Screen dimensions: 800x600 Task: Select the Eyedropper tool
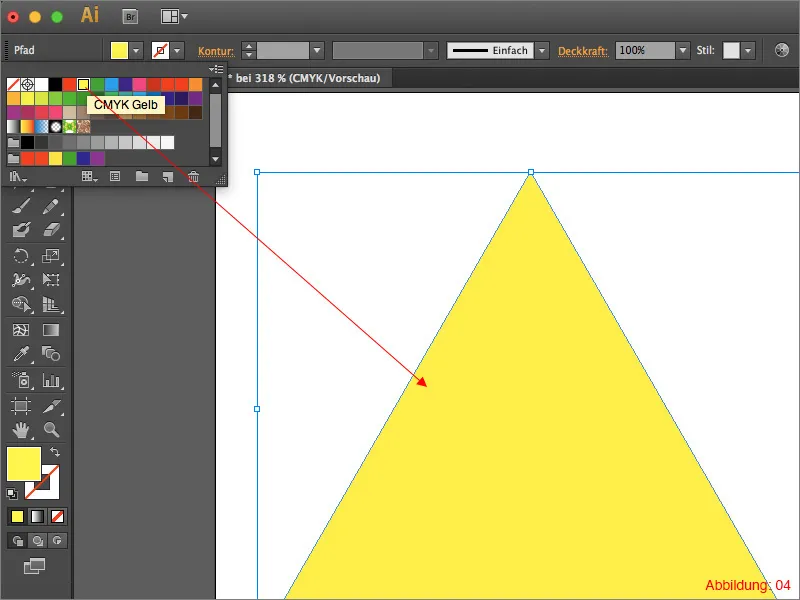click(x=21, y=354)
